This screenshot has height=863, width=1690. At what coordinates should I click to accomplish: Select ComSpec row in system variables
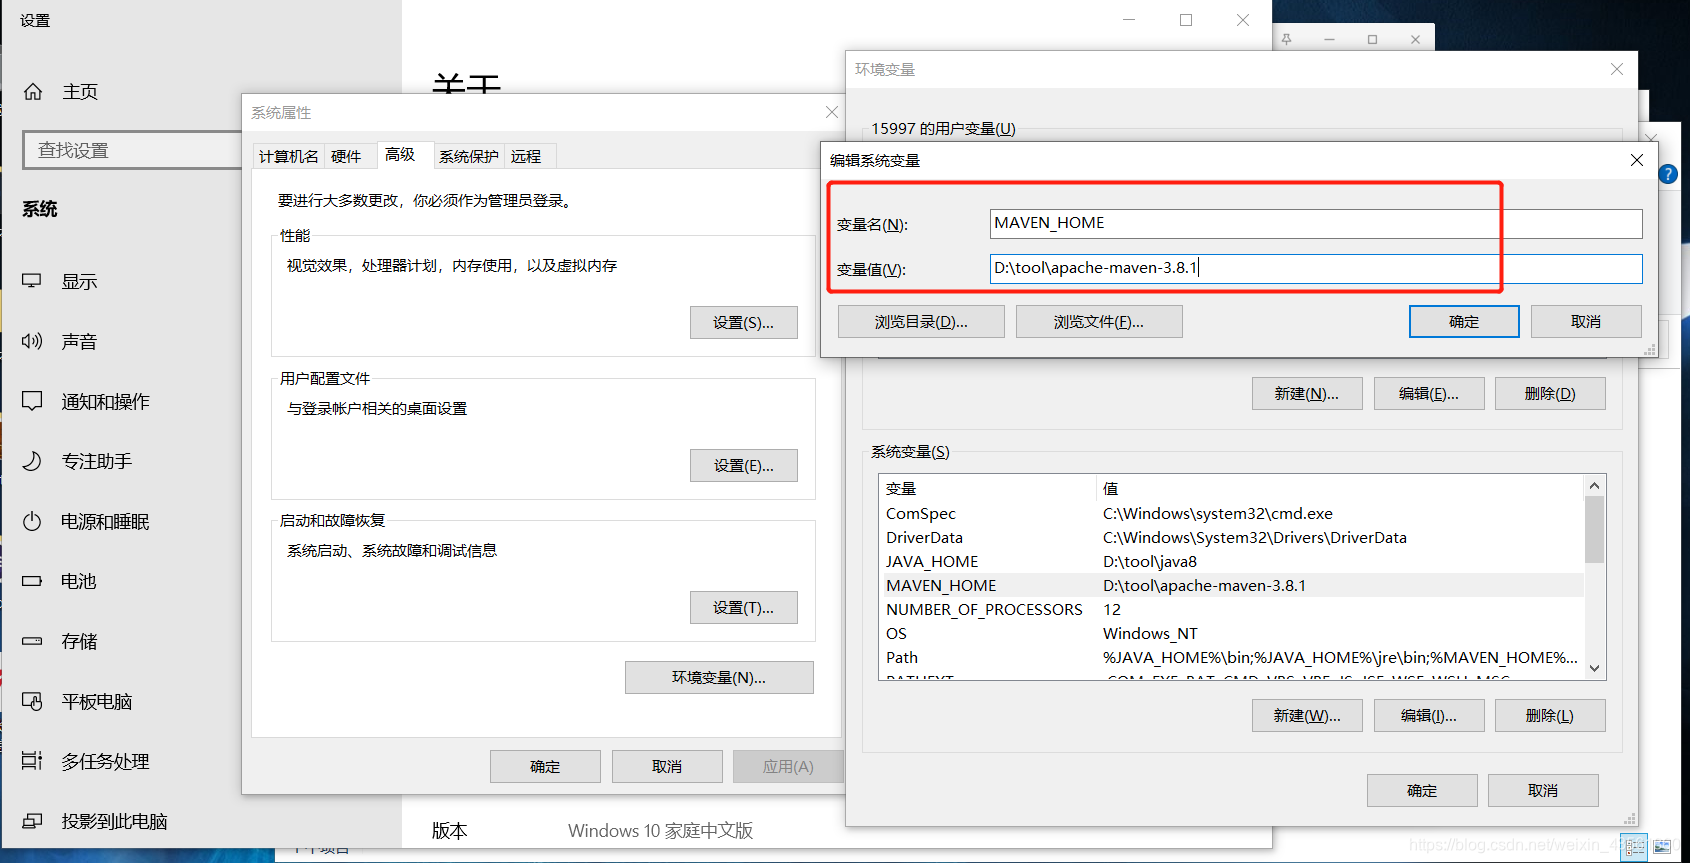tap(1231, 514)
